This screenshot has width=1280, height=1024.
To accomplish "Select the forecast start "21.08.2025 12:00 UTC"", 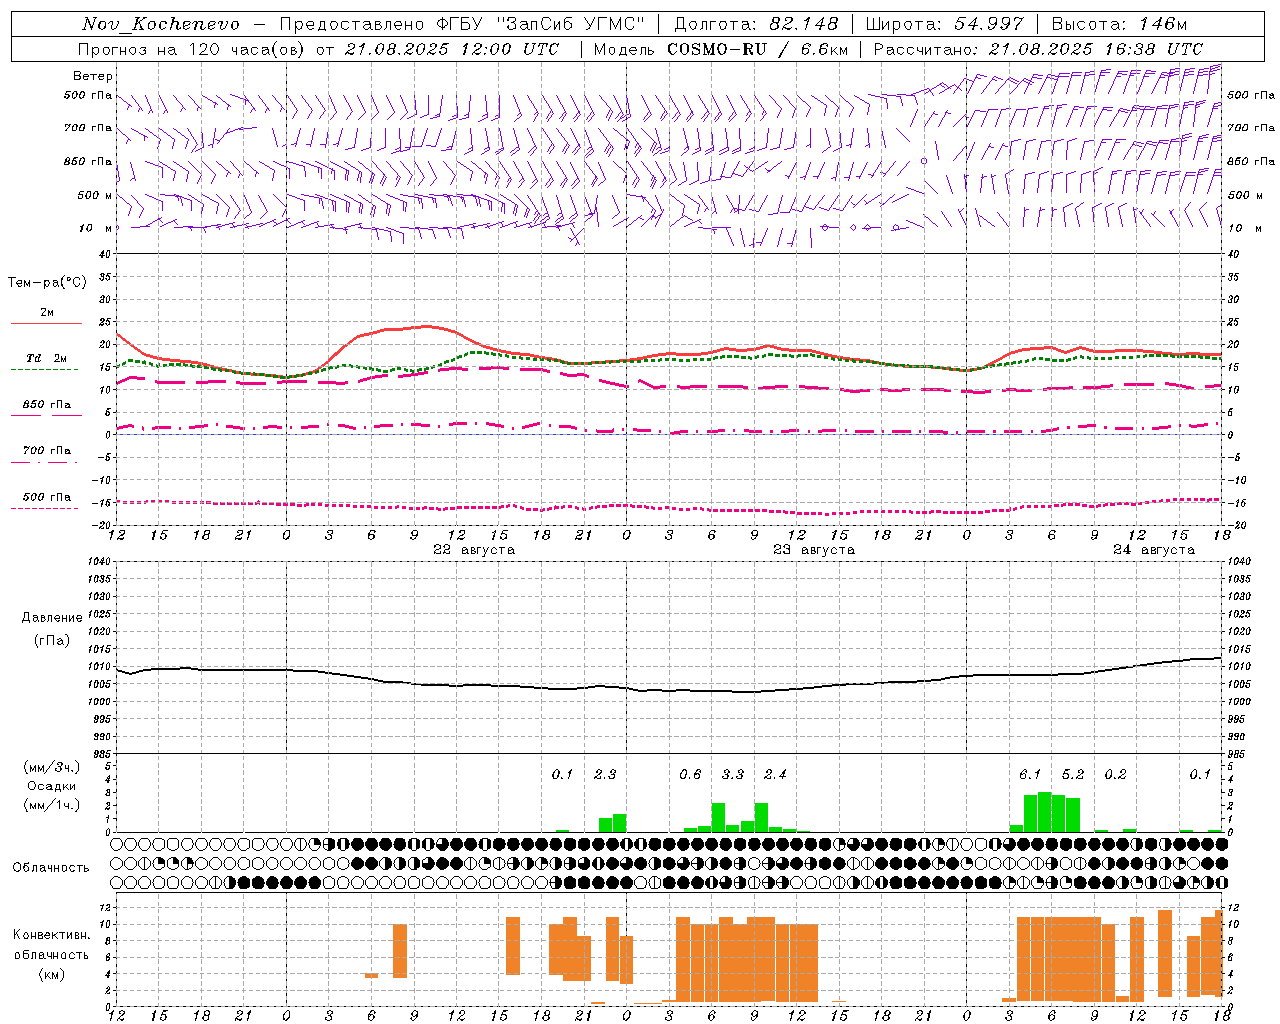I will [x=451, y=49].
